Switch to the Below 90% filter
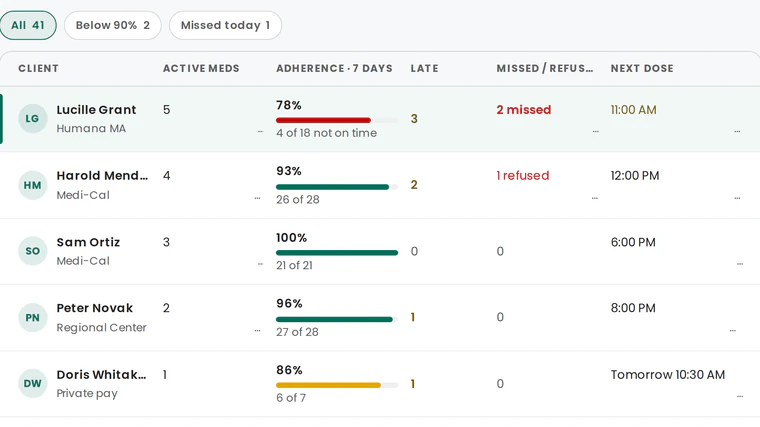Viewport: 760px width, 427px height. click(112, 25)
